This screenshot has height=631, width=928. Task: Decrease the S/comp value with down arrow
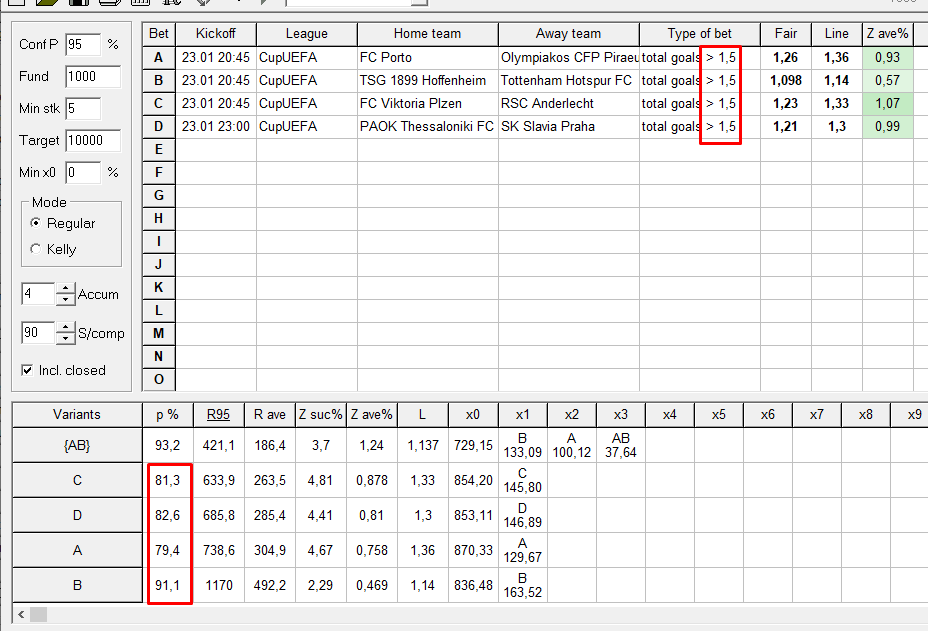(x=65, y=338)
